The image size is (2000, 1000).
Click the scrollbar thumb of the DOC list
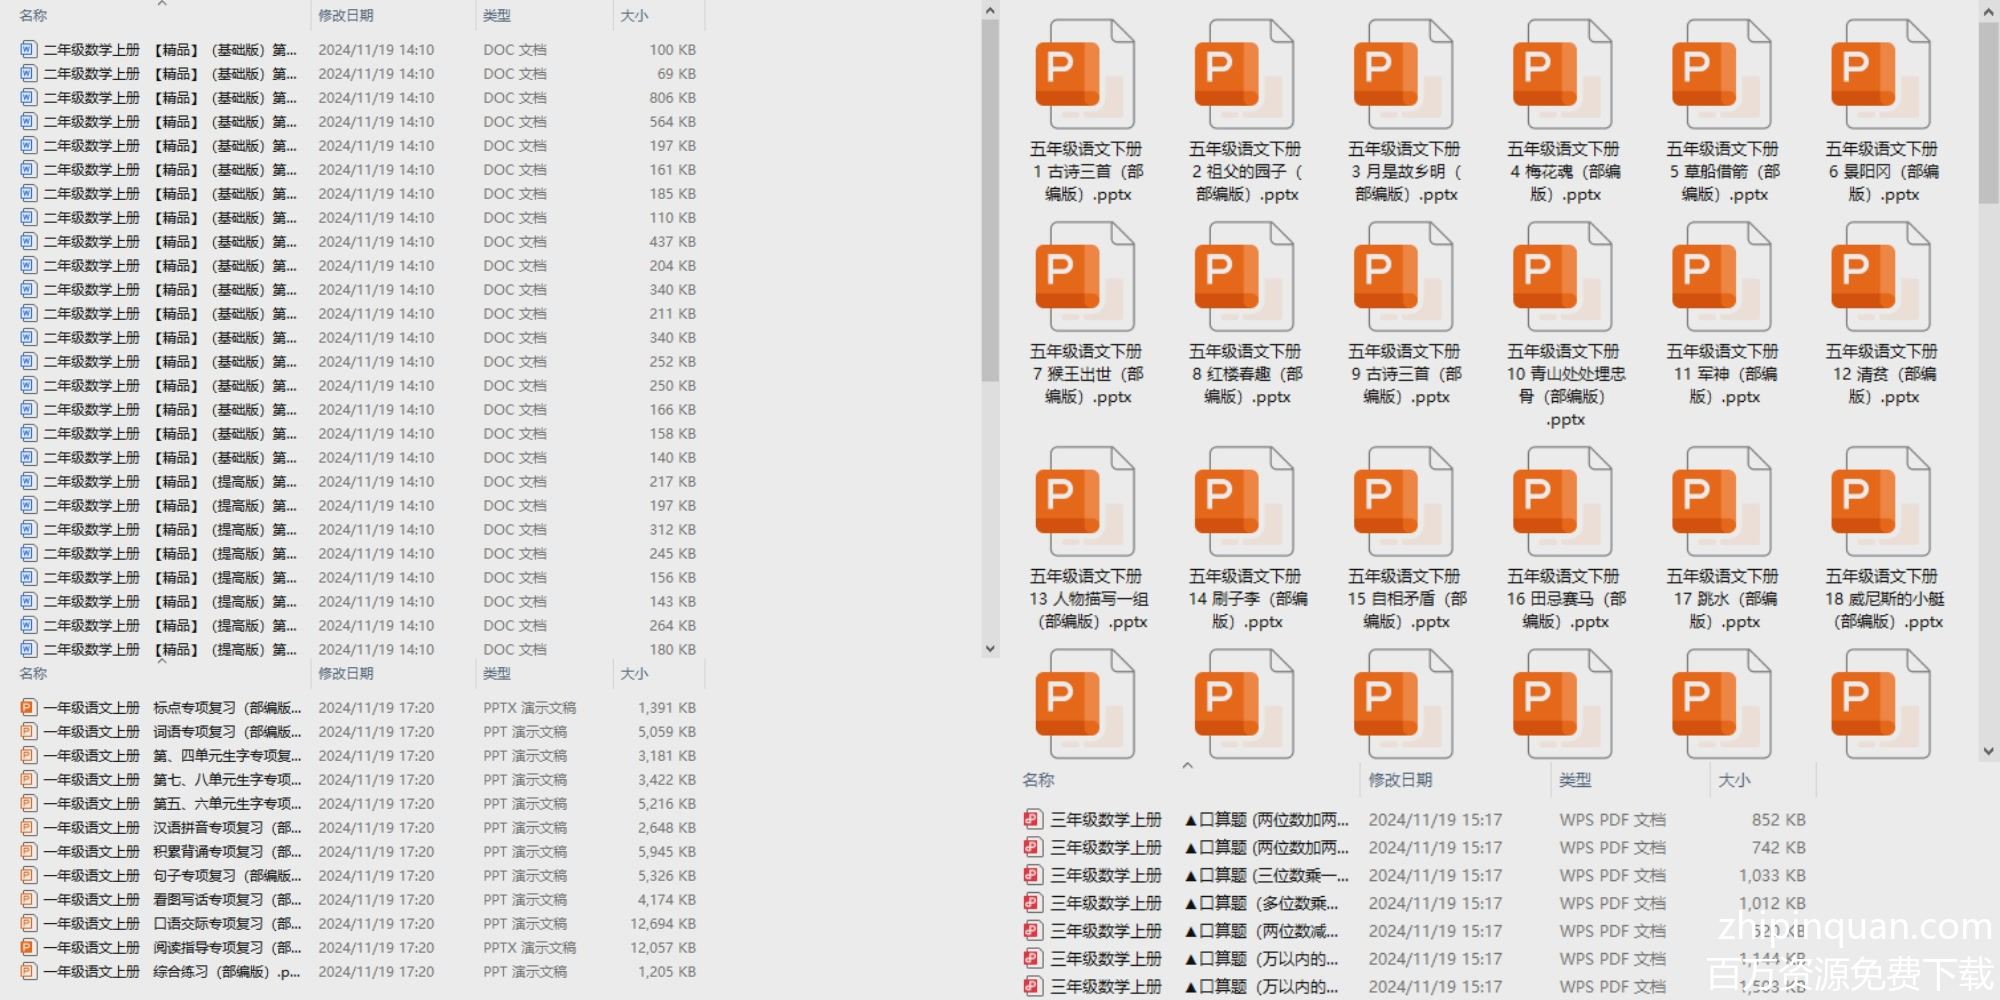(x=989, y=200)
